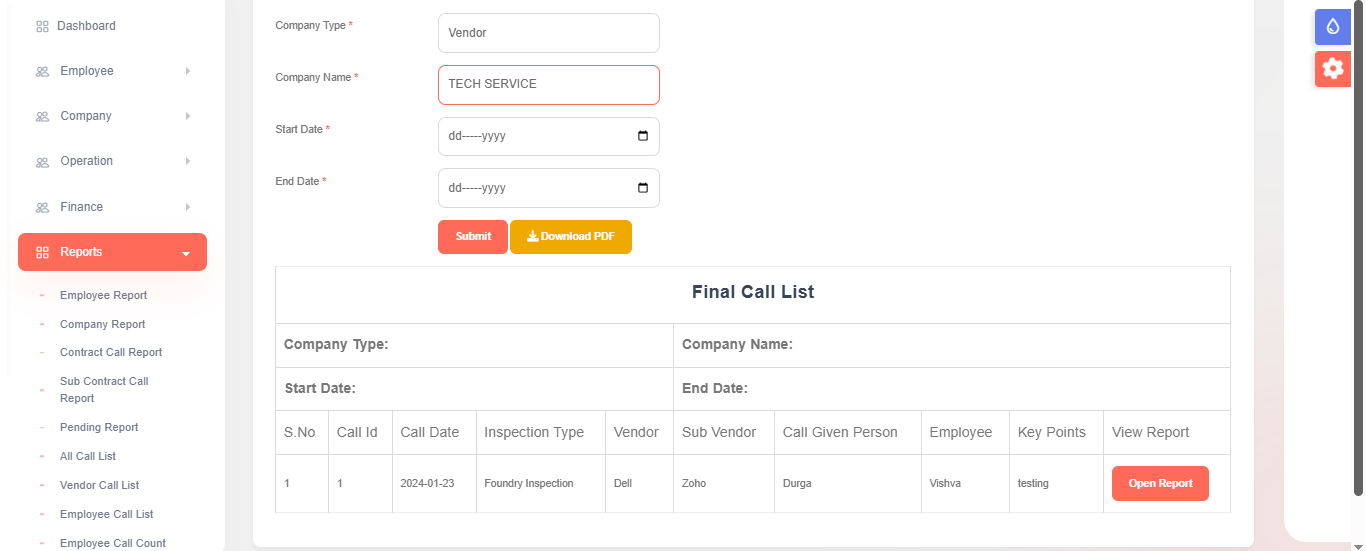This screenshot has width=1366, height=551.
Task: Click the blue droplet theme icon
Action: [x=1332, y=27]
